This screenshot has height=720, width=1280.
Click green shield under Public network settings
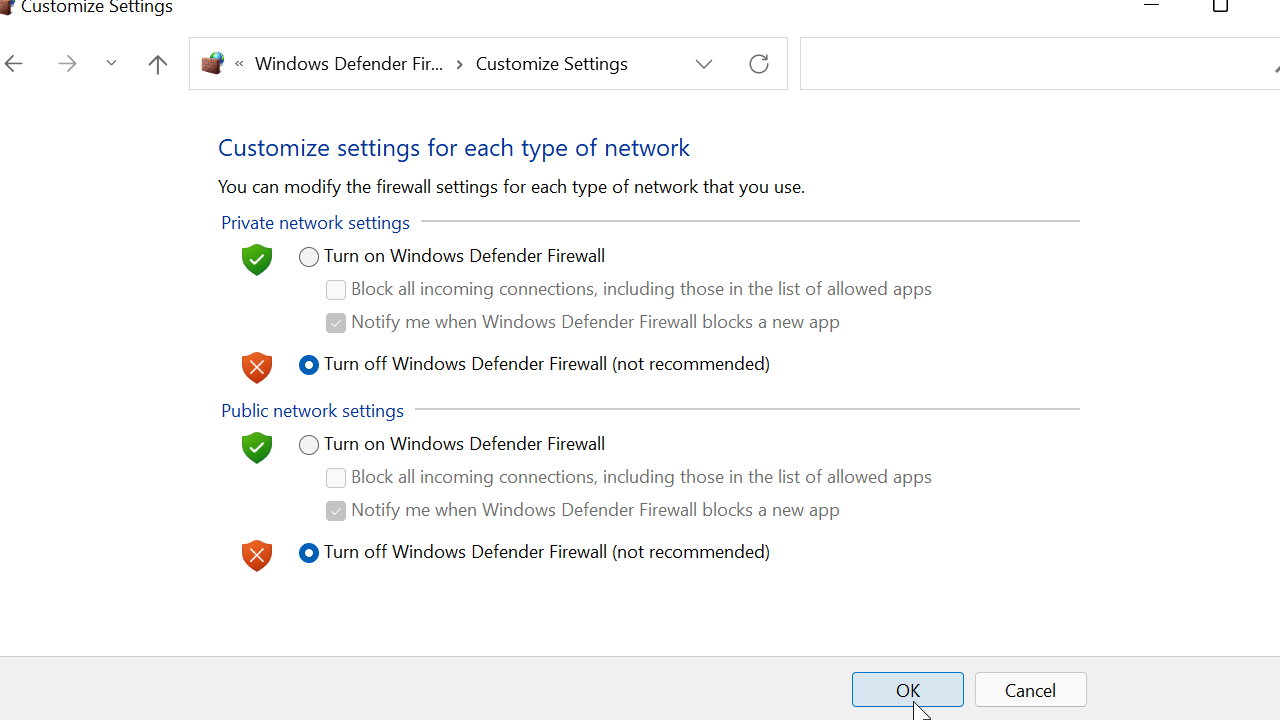pos(257,447)
